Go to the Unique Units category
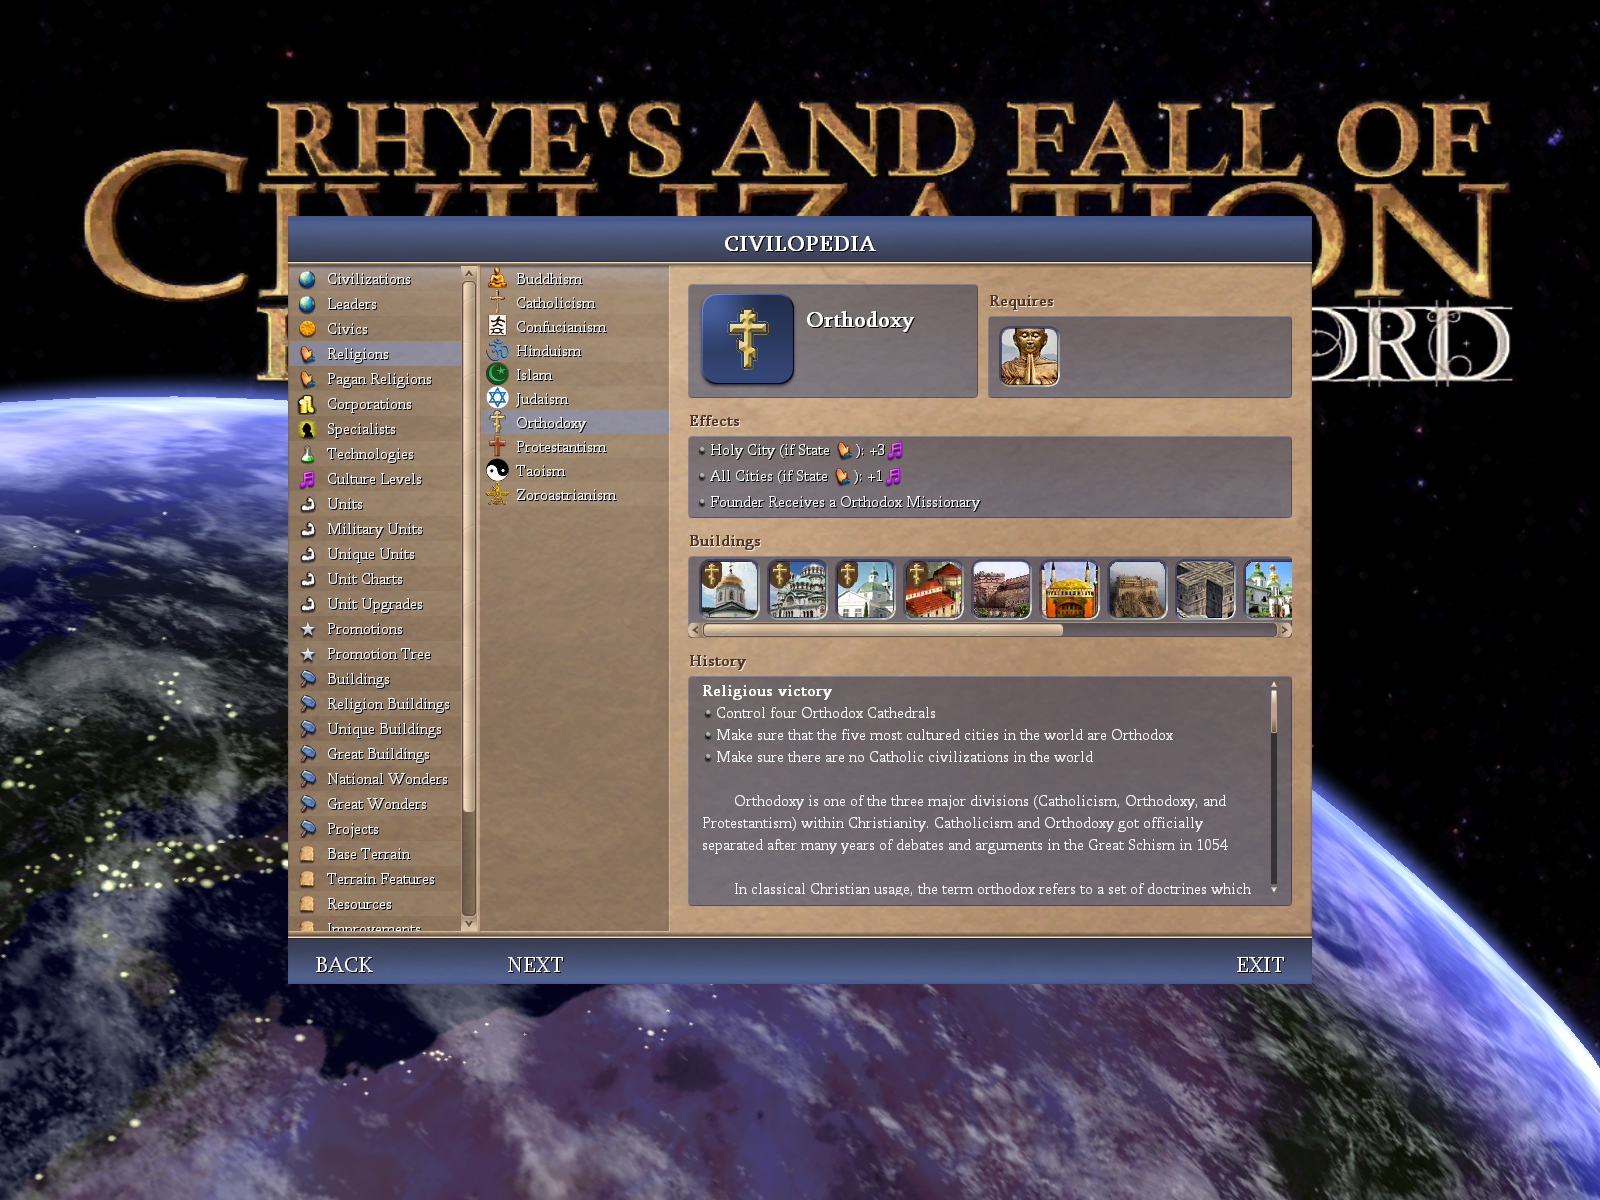 (x=376, y=554)
